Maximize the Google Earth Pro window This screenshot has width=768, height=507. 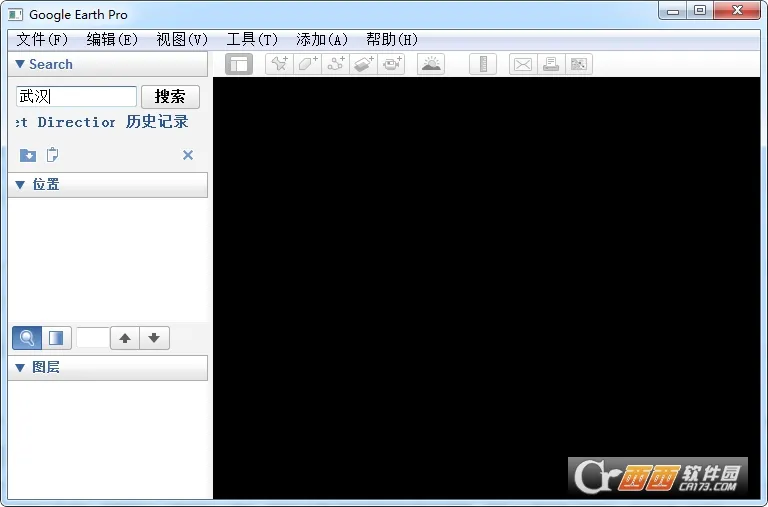point(700,11)
